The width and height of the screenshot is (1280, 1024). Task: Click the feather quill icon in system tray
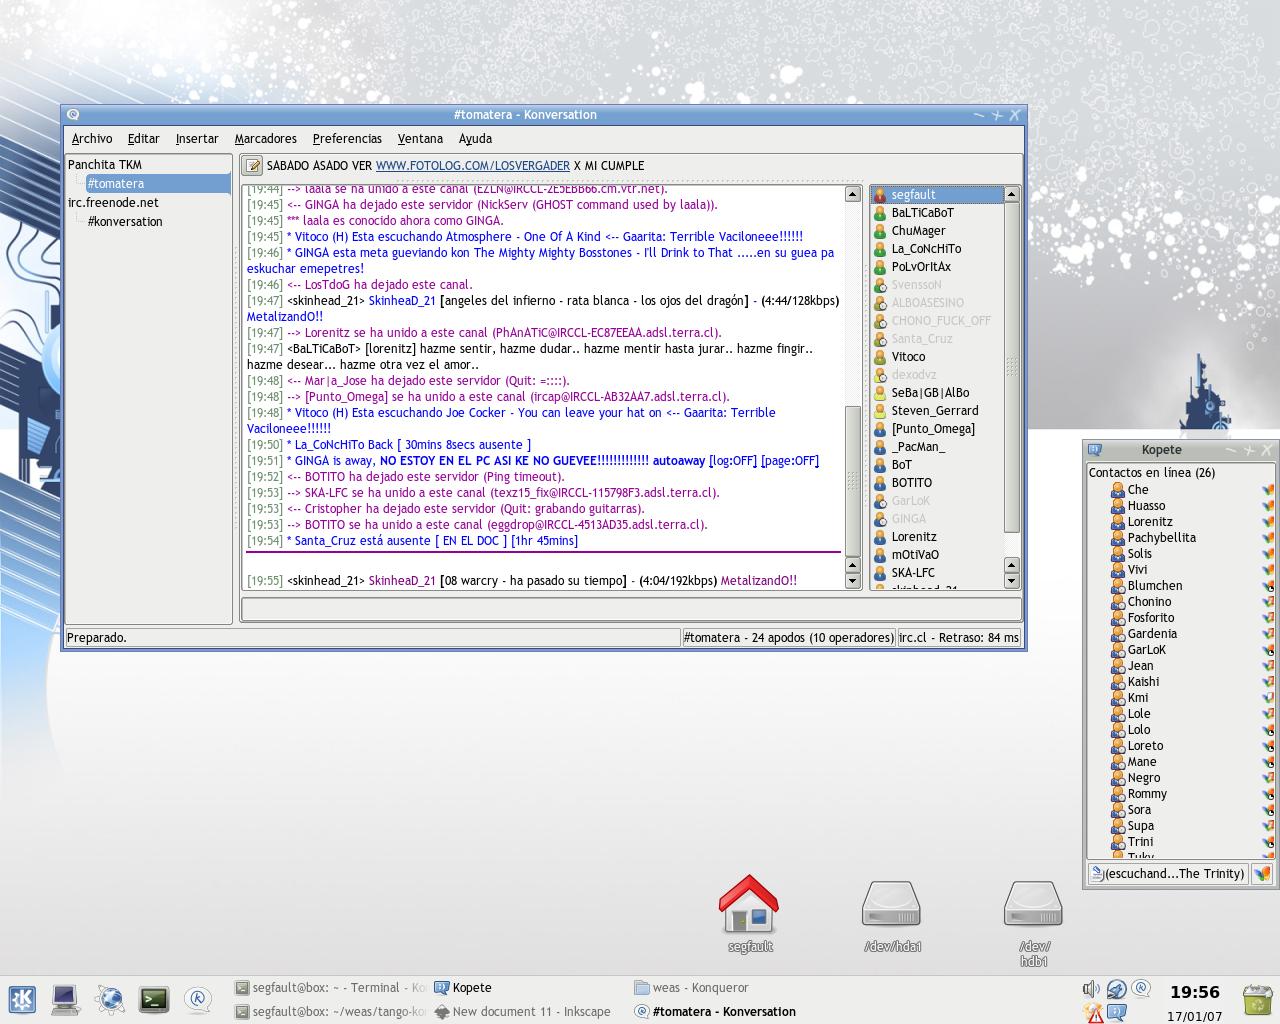pos(1117,989)
